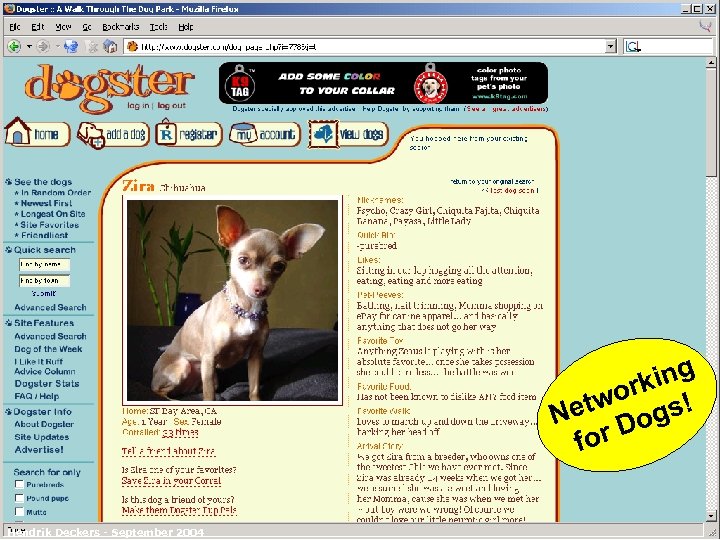This screenshot has height=540, width=720.
Task: Open the Forward button history dropdown arrow
Action: click(57, 46)
